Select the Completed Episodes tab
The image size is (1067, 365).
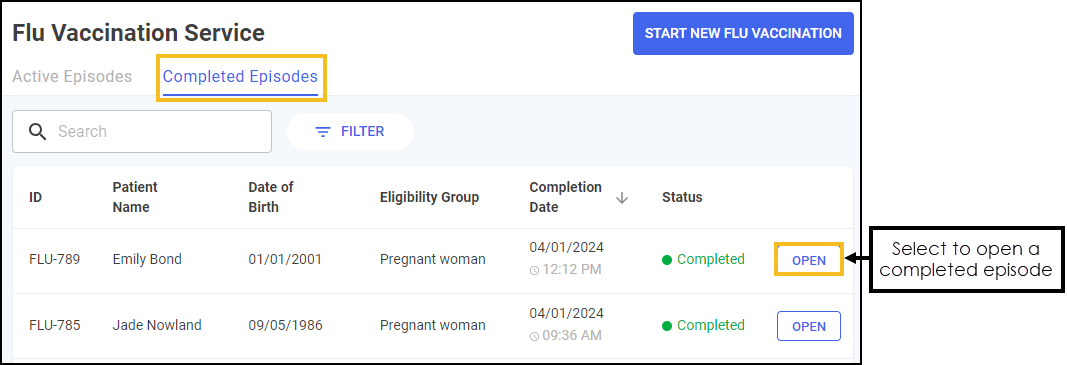tap(240, 76)
